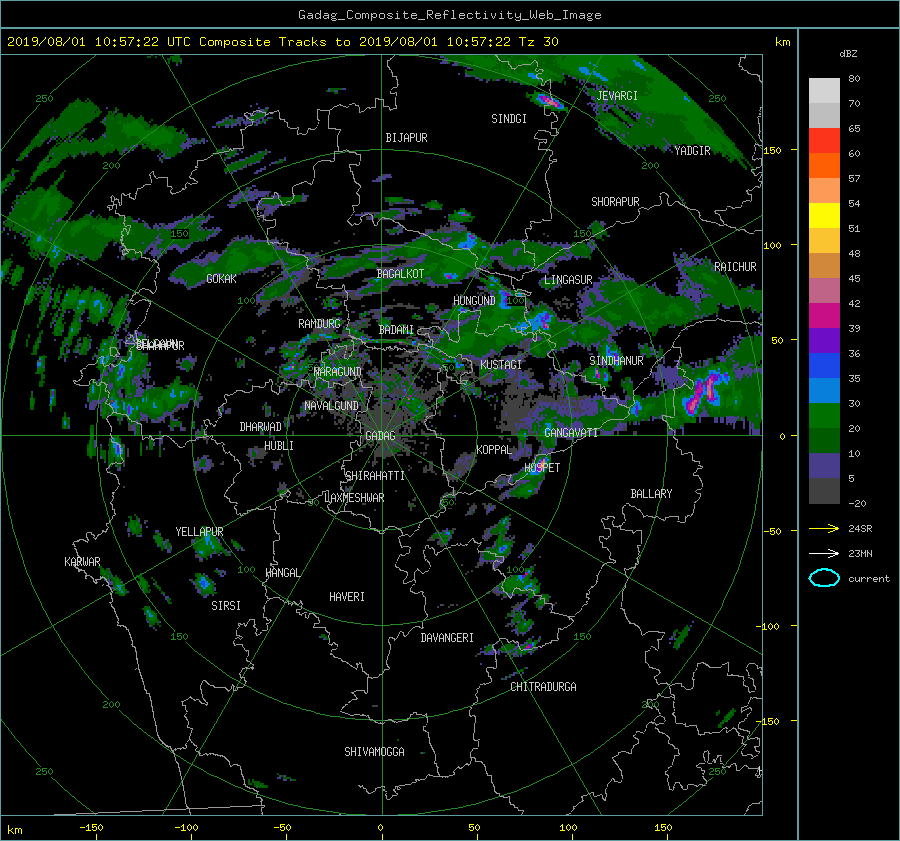Click the RAMDURG city label
This screenshot has width=900, height=841.
[x=319, y=324]
